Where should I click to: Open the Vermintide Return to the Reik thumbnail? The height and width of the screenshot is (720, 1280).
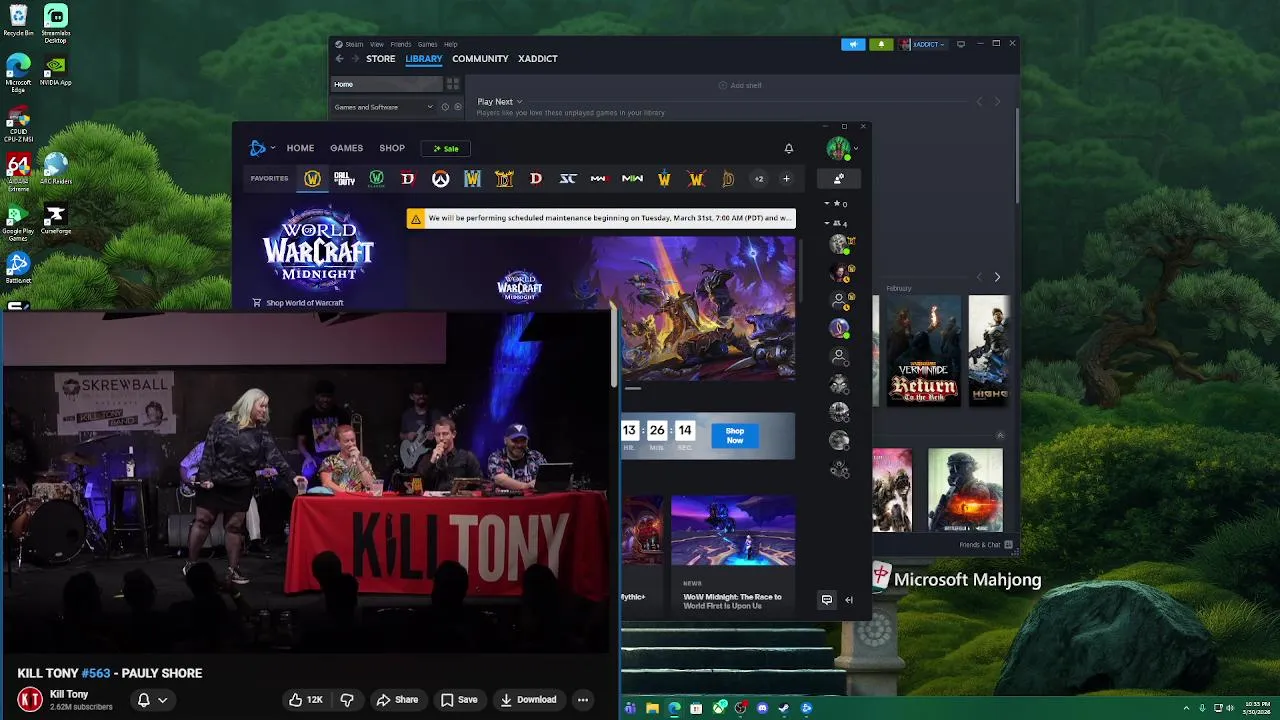924,350
